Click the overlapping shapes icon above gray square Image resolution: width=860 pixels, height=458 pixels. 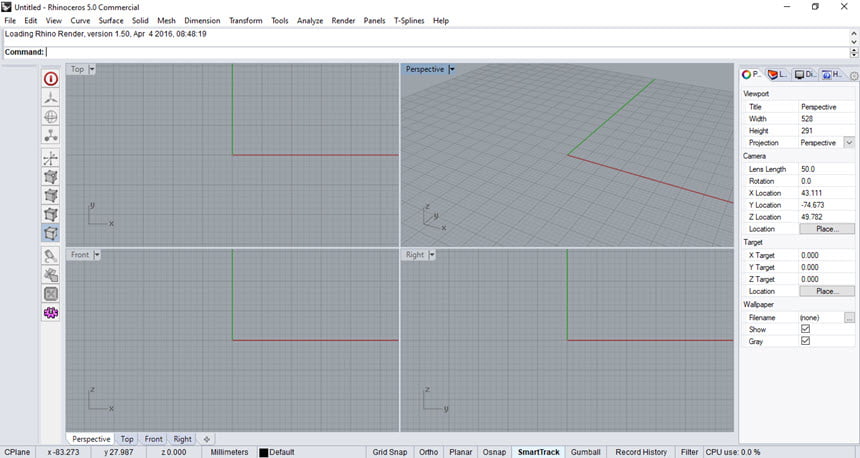click(x=50, y=275)
